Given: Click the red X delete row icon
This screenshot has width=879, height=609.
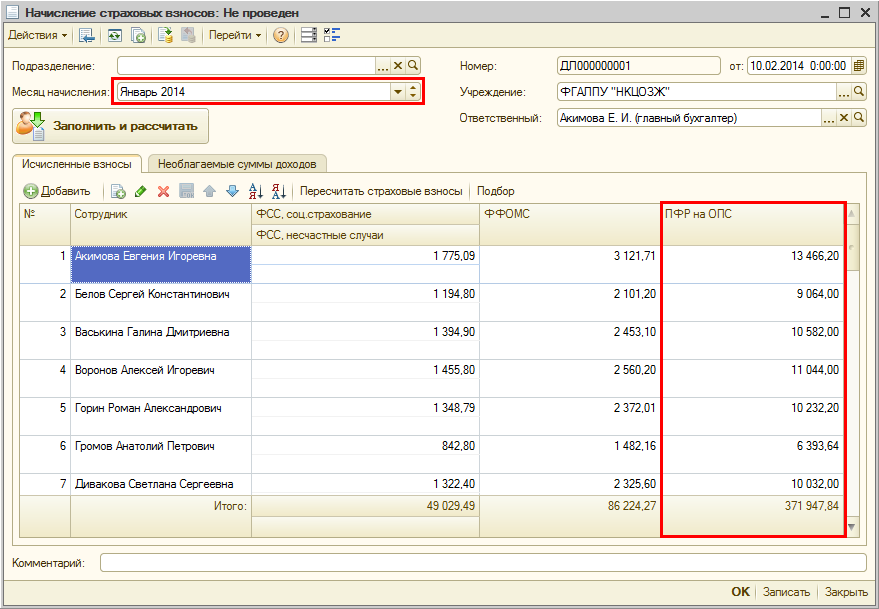Looking at the screenshot, I should pyautogui.click(x=163, y=191).
